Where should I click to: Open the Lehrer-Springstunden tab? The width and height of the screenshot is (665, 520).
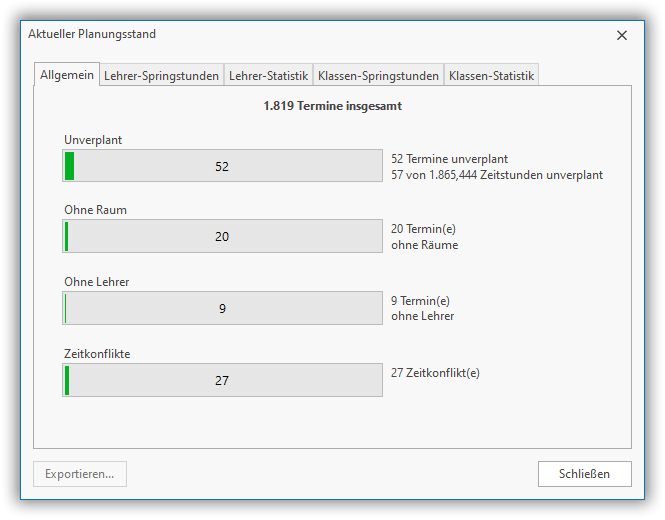(x=161, y=76)
